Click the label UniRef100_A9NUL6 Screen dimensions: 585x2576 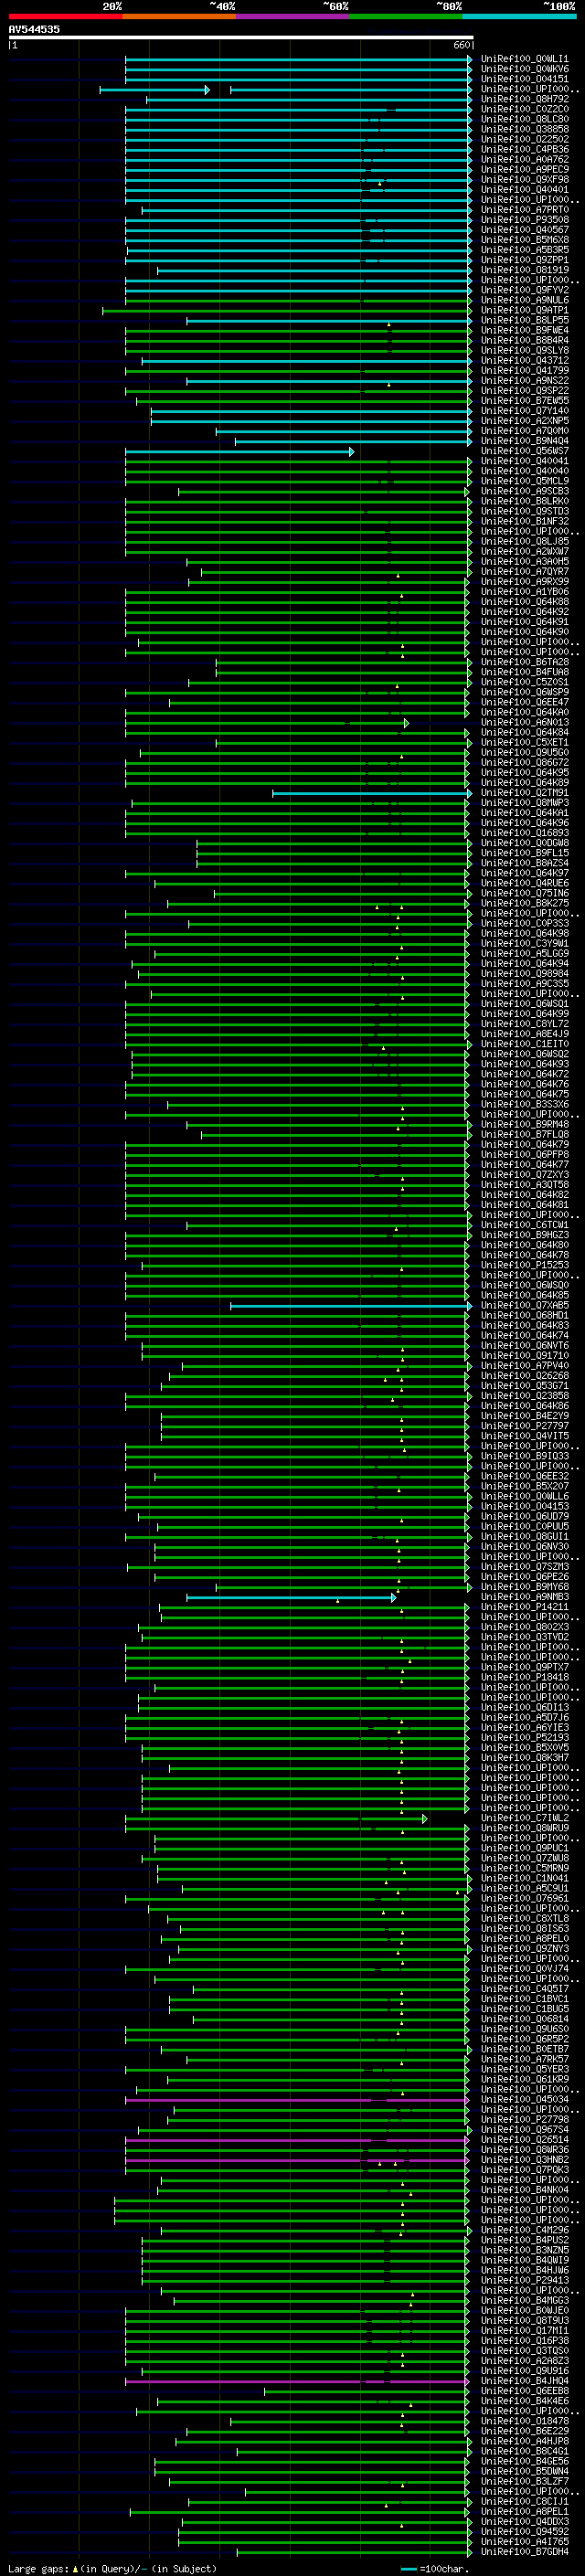point(524,300)
